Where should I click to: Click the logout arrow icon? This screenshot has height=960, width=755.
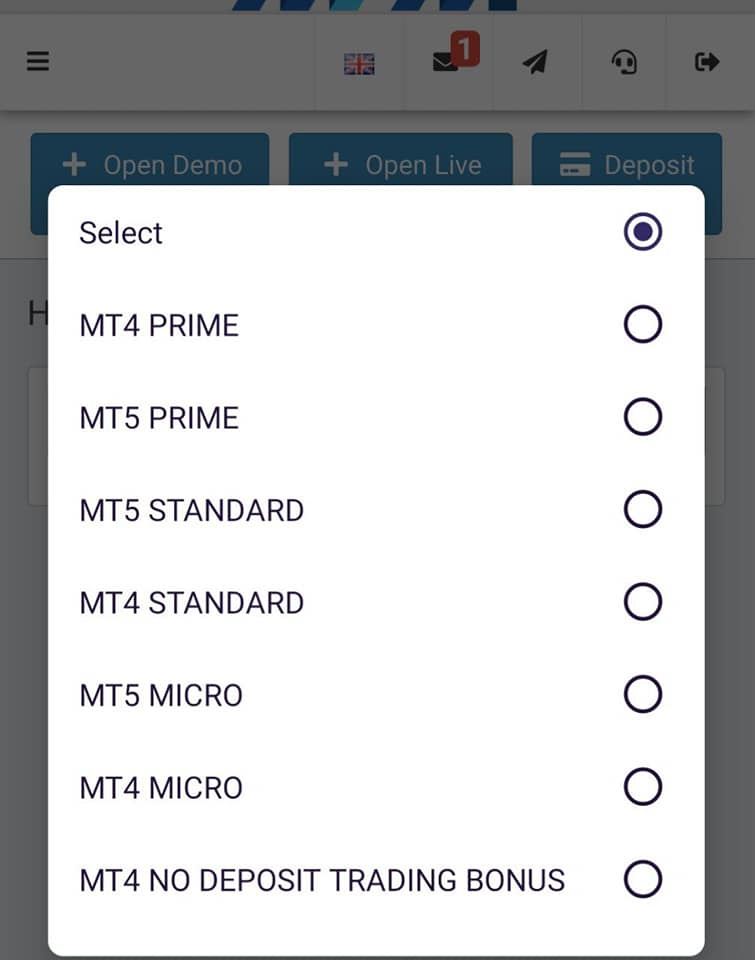[707, 62]
